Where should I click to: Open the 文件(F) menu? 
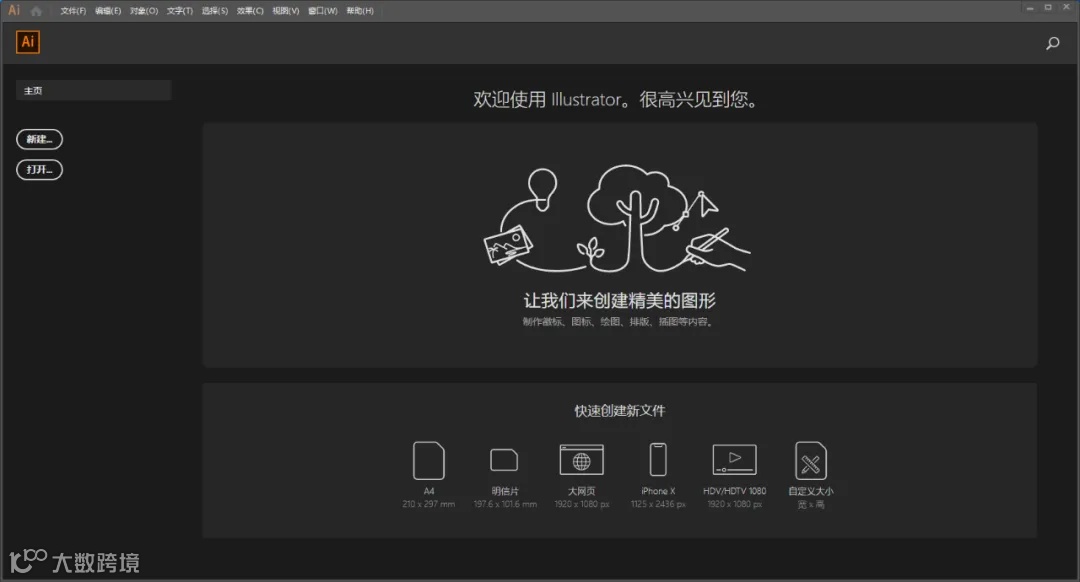(x=73, y=11)
